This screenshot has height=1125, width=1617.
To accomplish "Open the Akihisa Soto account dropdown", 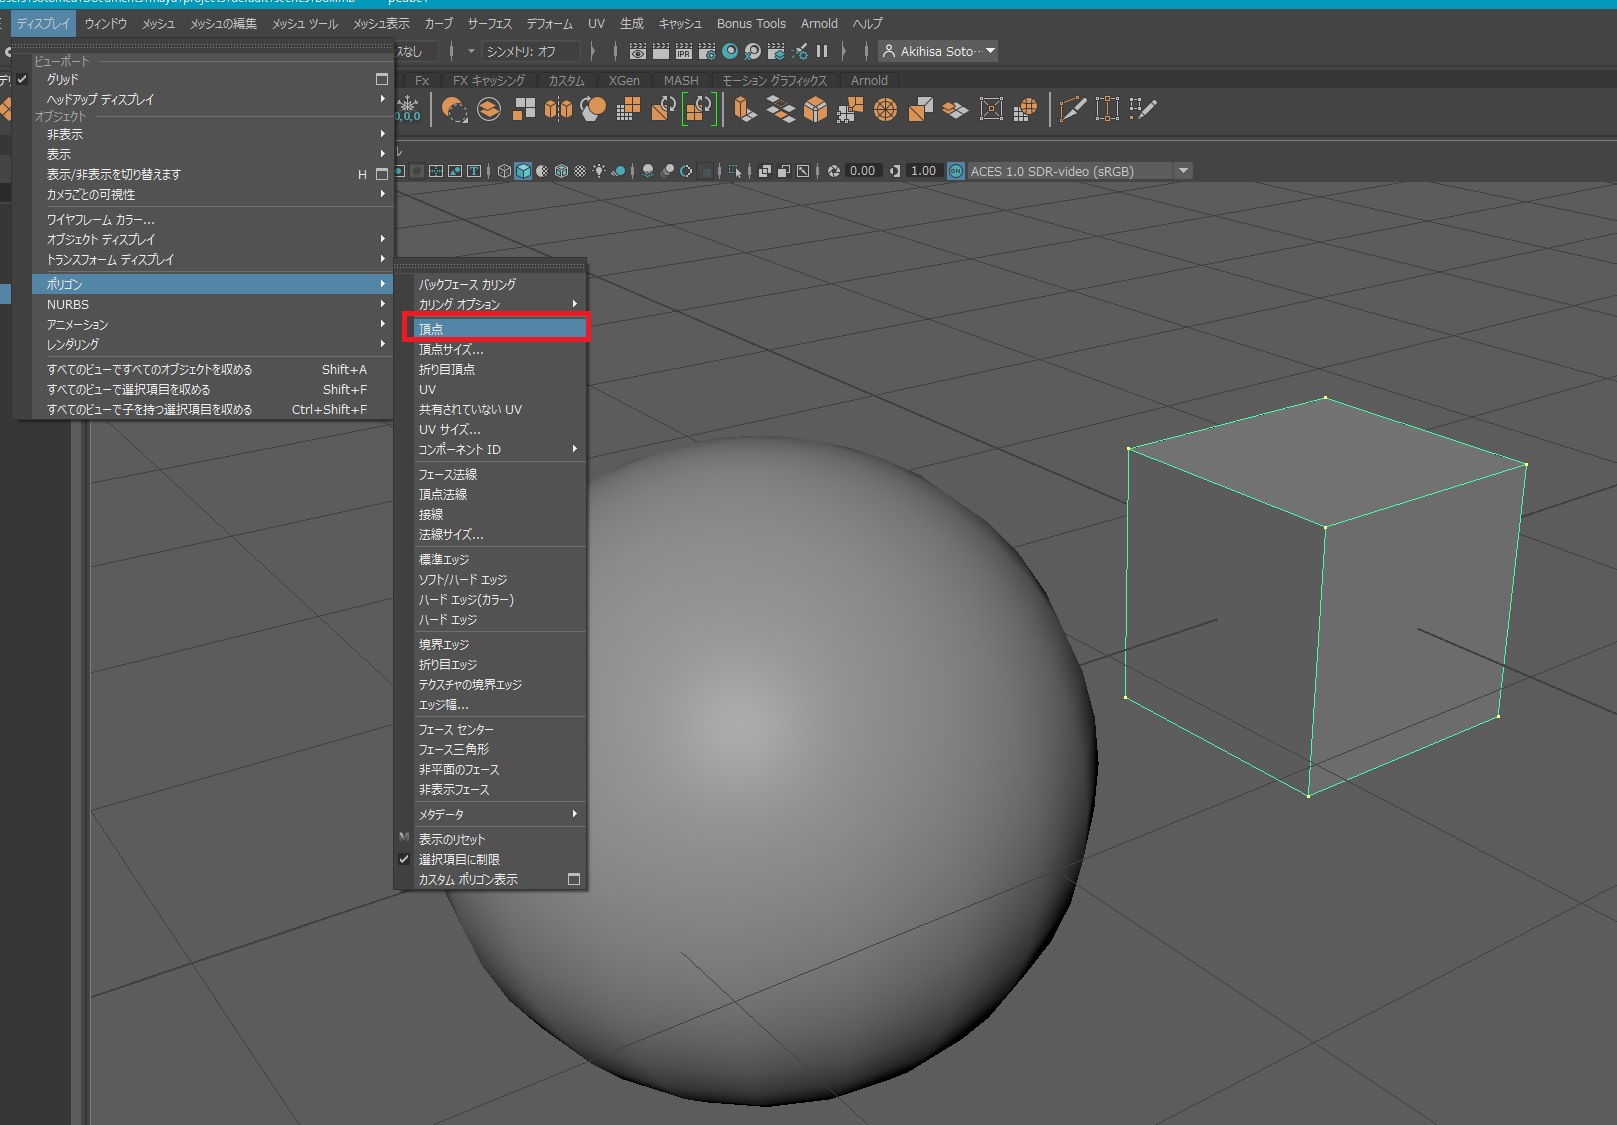I will (938, 51).
